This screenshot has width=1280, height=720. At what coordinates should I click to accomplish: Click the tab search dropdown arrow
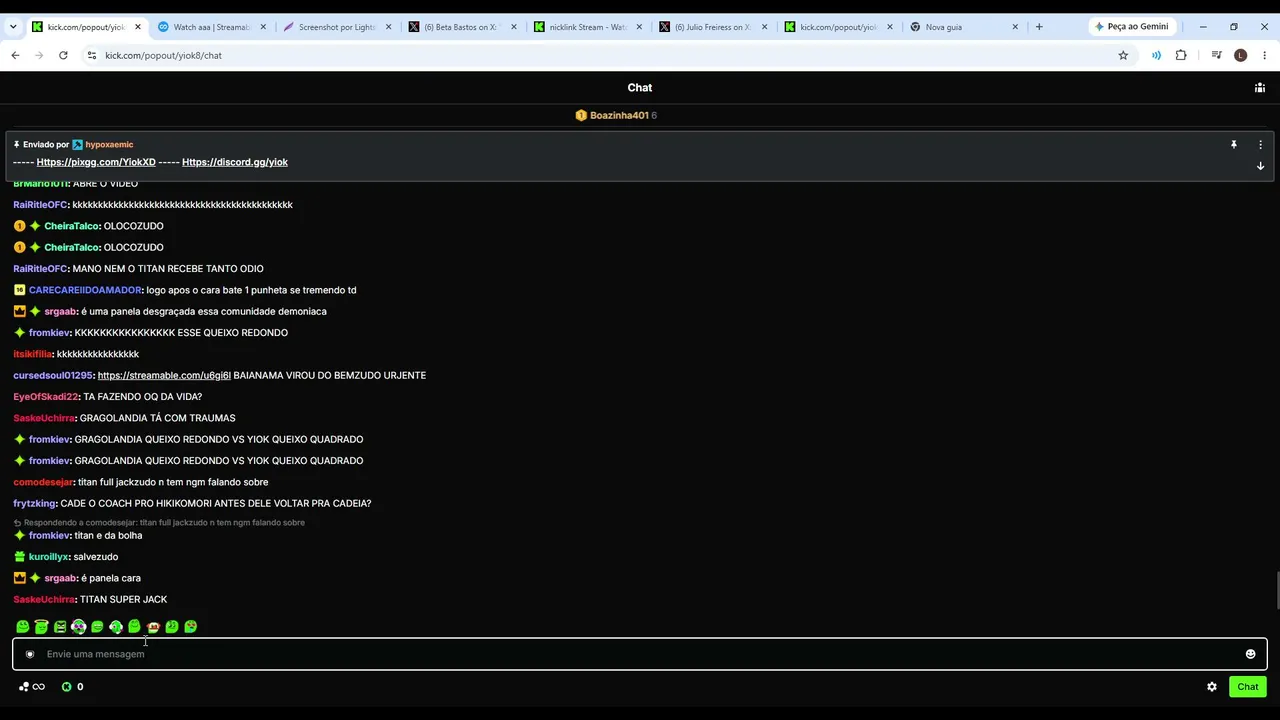[13, 27]
